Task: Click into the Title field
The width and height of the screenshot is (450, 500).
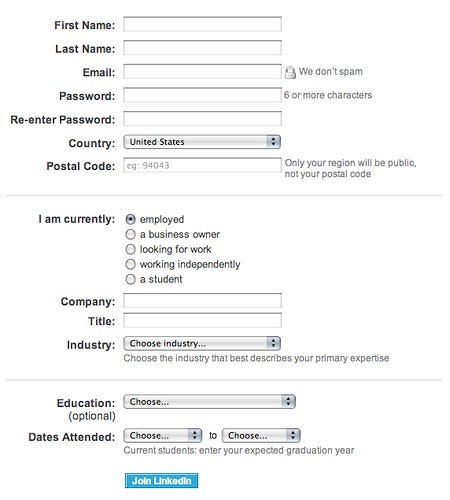Action: pyautogui.click(x=202, y=320)
